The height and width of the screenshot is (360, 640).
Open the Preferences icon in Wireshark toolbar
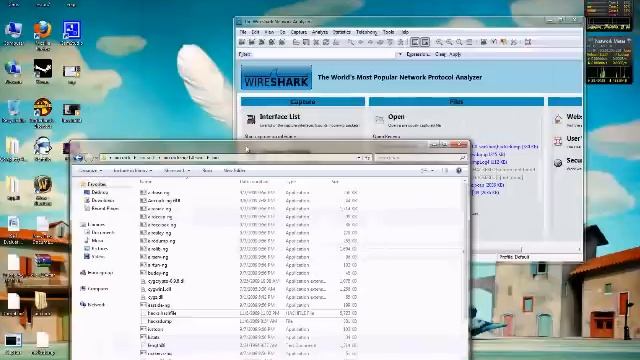[x=513, y=42]
